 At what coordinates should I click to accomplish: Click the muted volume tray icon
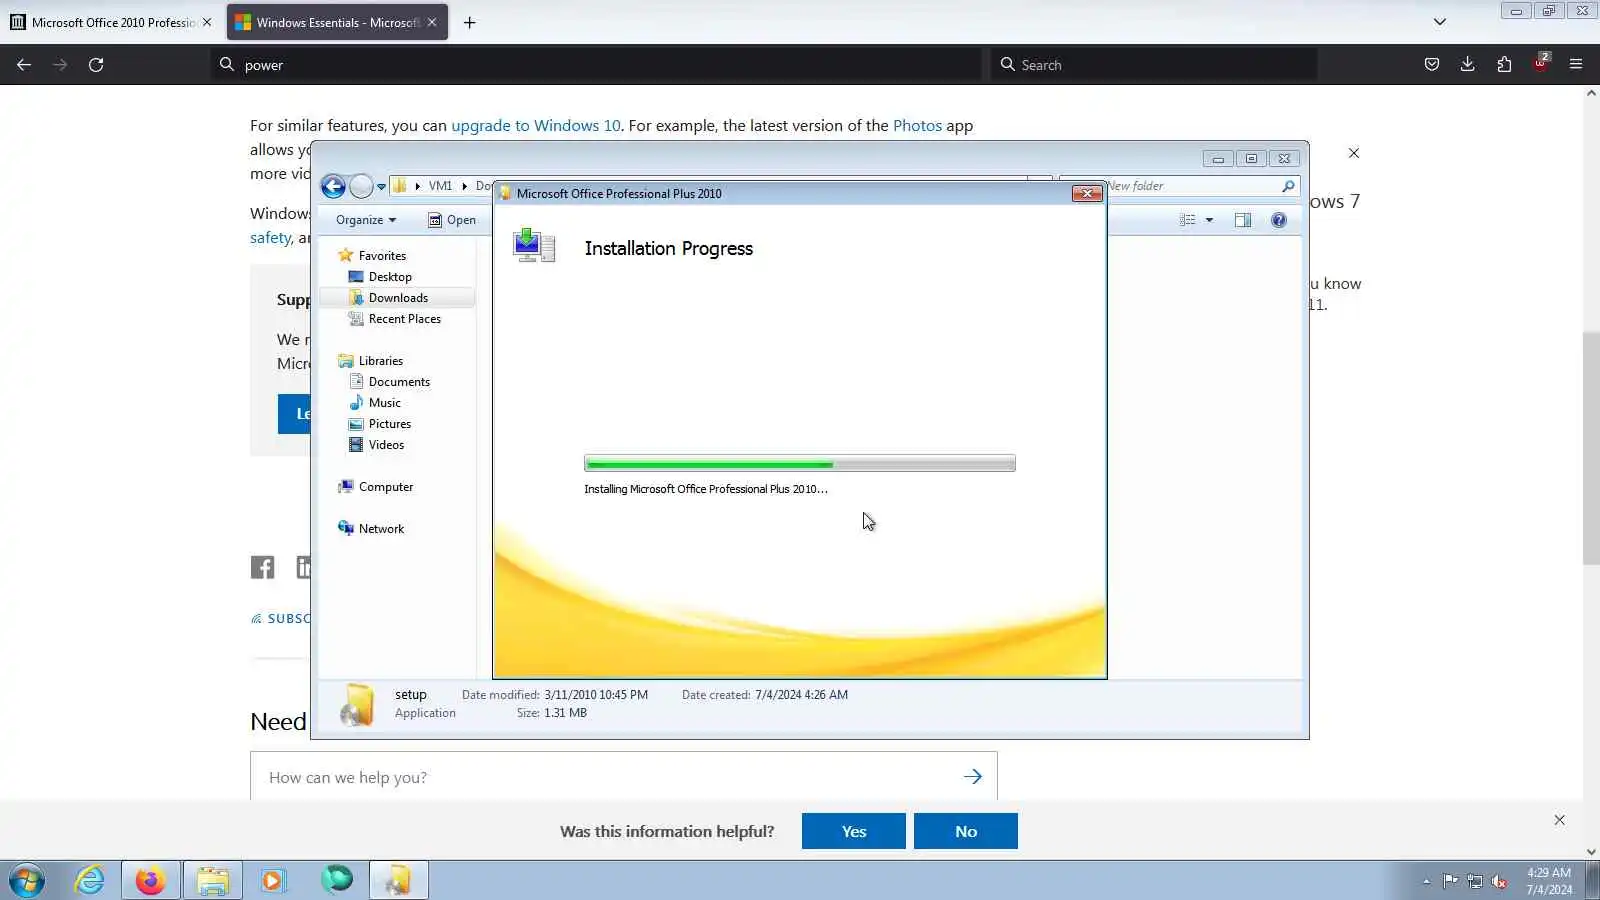coord(1499,881)
